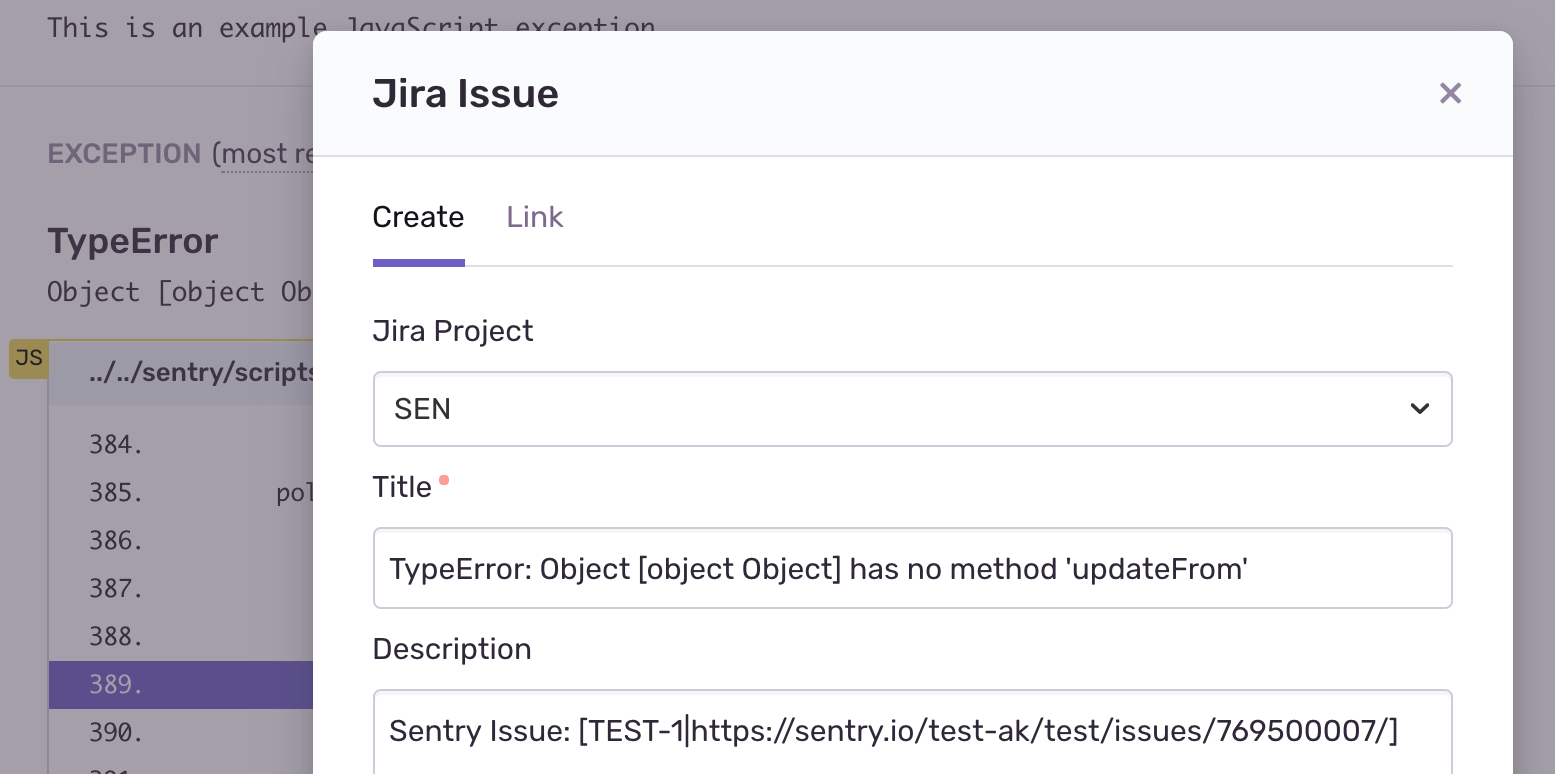This screenshot has height=774, width=1555.
Task: Click the chevron on the SEN selector
Action: [x=1419, y=409]
